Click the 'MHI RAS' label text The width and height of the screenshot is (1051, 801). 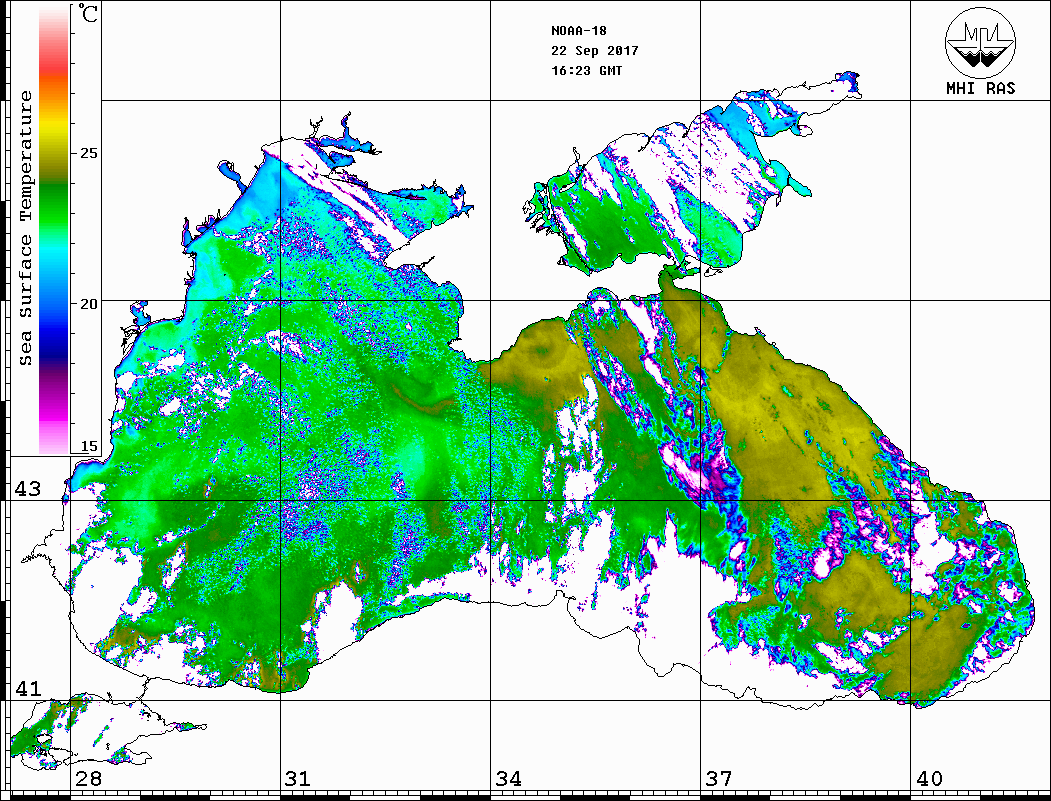[980, 88]
